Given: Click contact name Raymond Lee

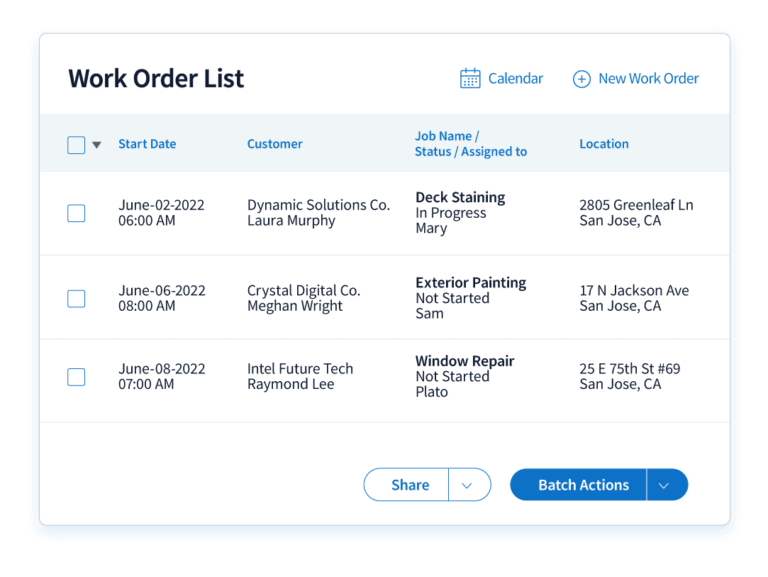Looking at the screenshot, I should [x=290, y=384].
